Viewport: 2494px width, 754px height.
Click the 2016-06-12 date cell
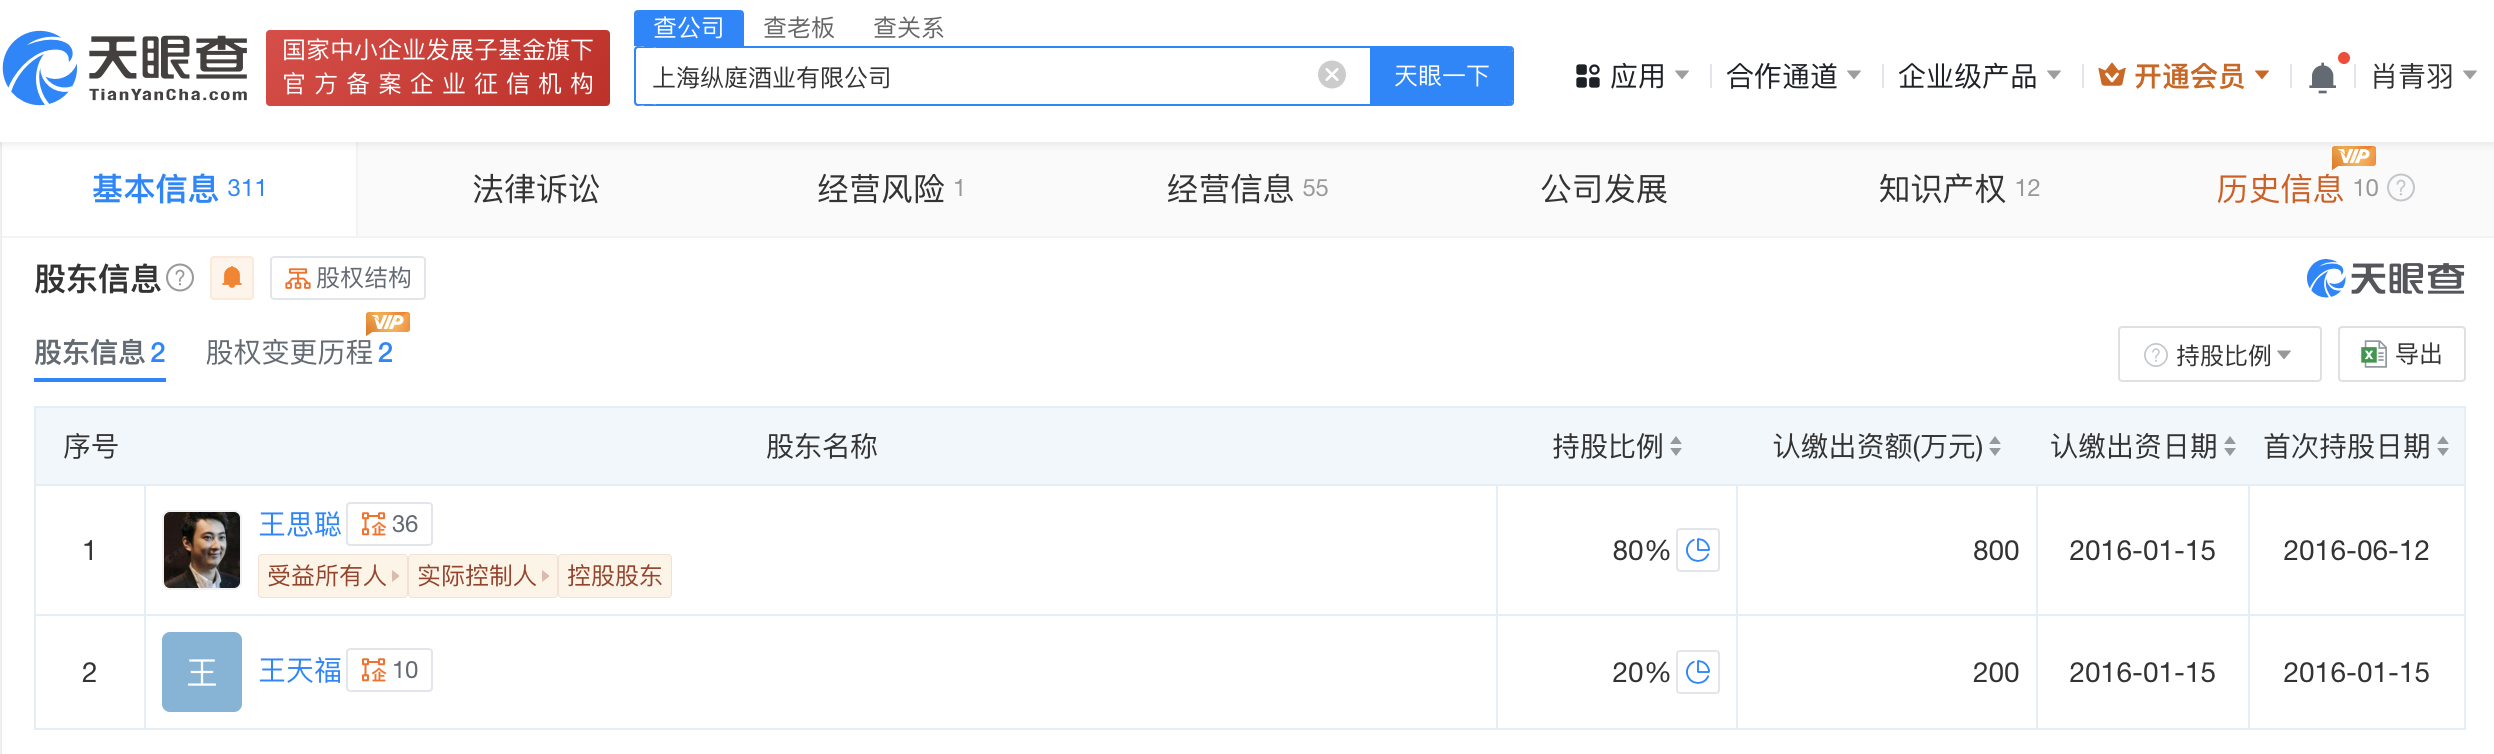click(x=2356, y=550)
